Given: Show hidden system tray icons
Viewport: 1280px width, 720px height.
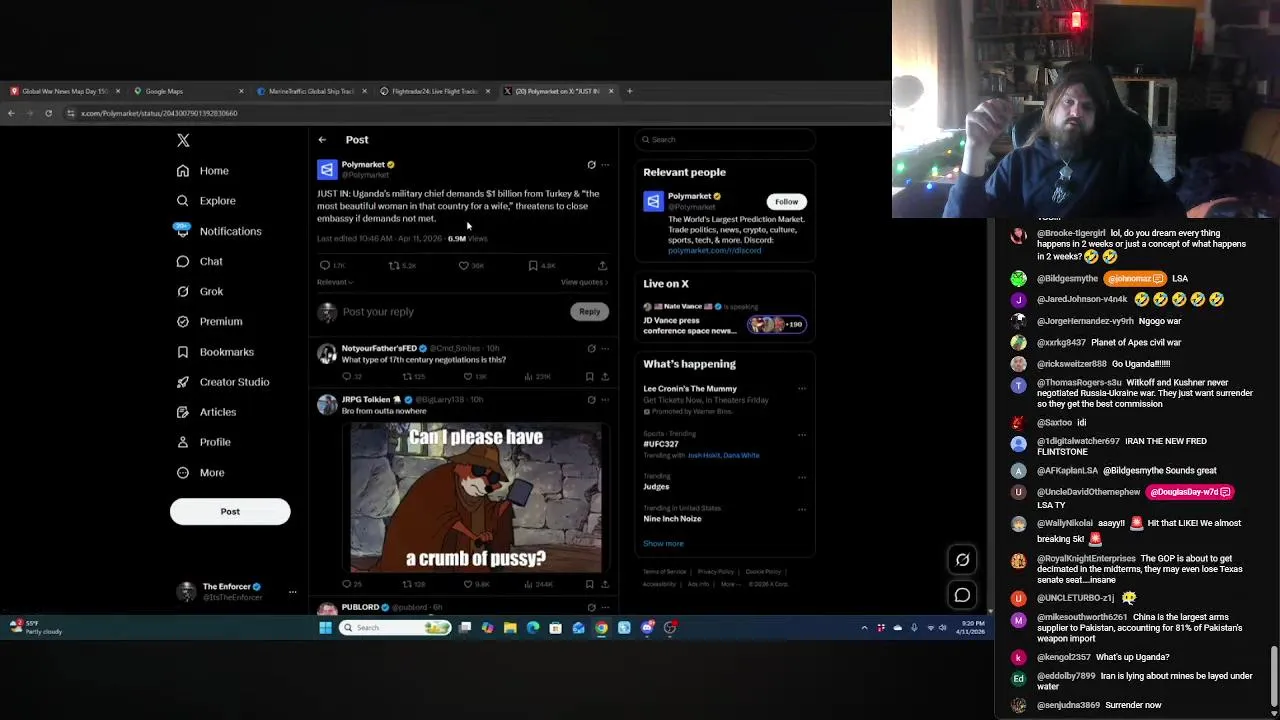Looking at the screenshot, I should [864, 628].
